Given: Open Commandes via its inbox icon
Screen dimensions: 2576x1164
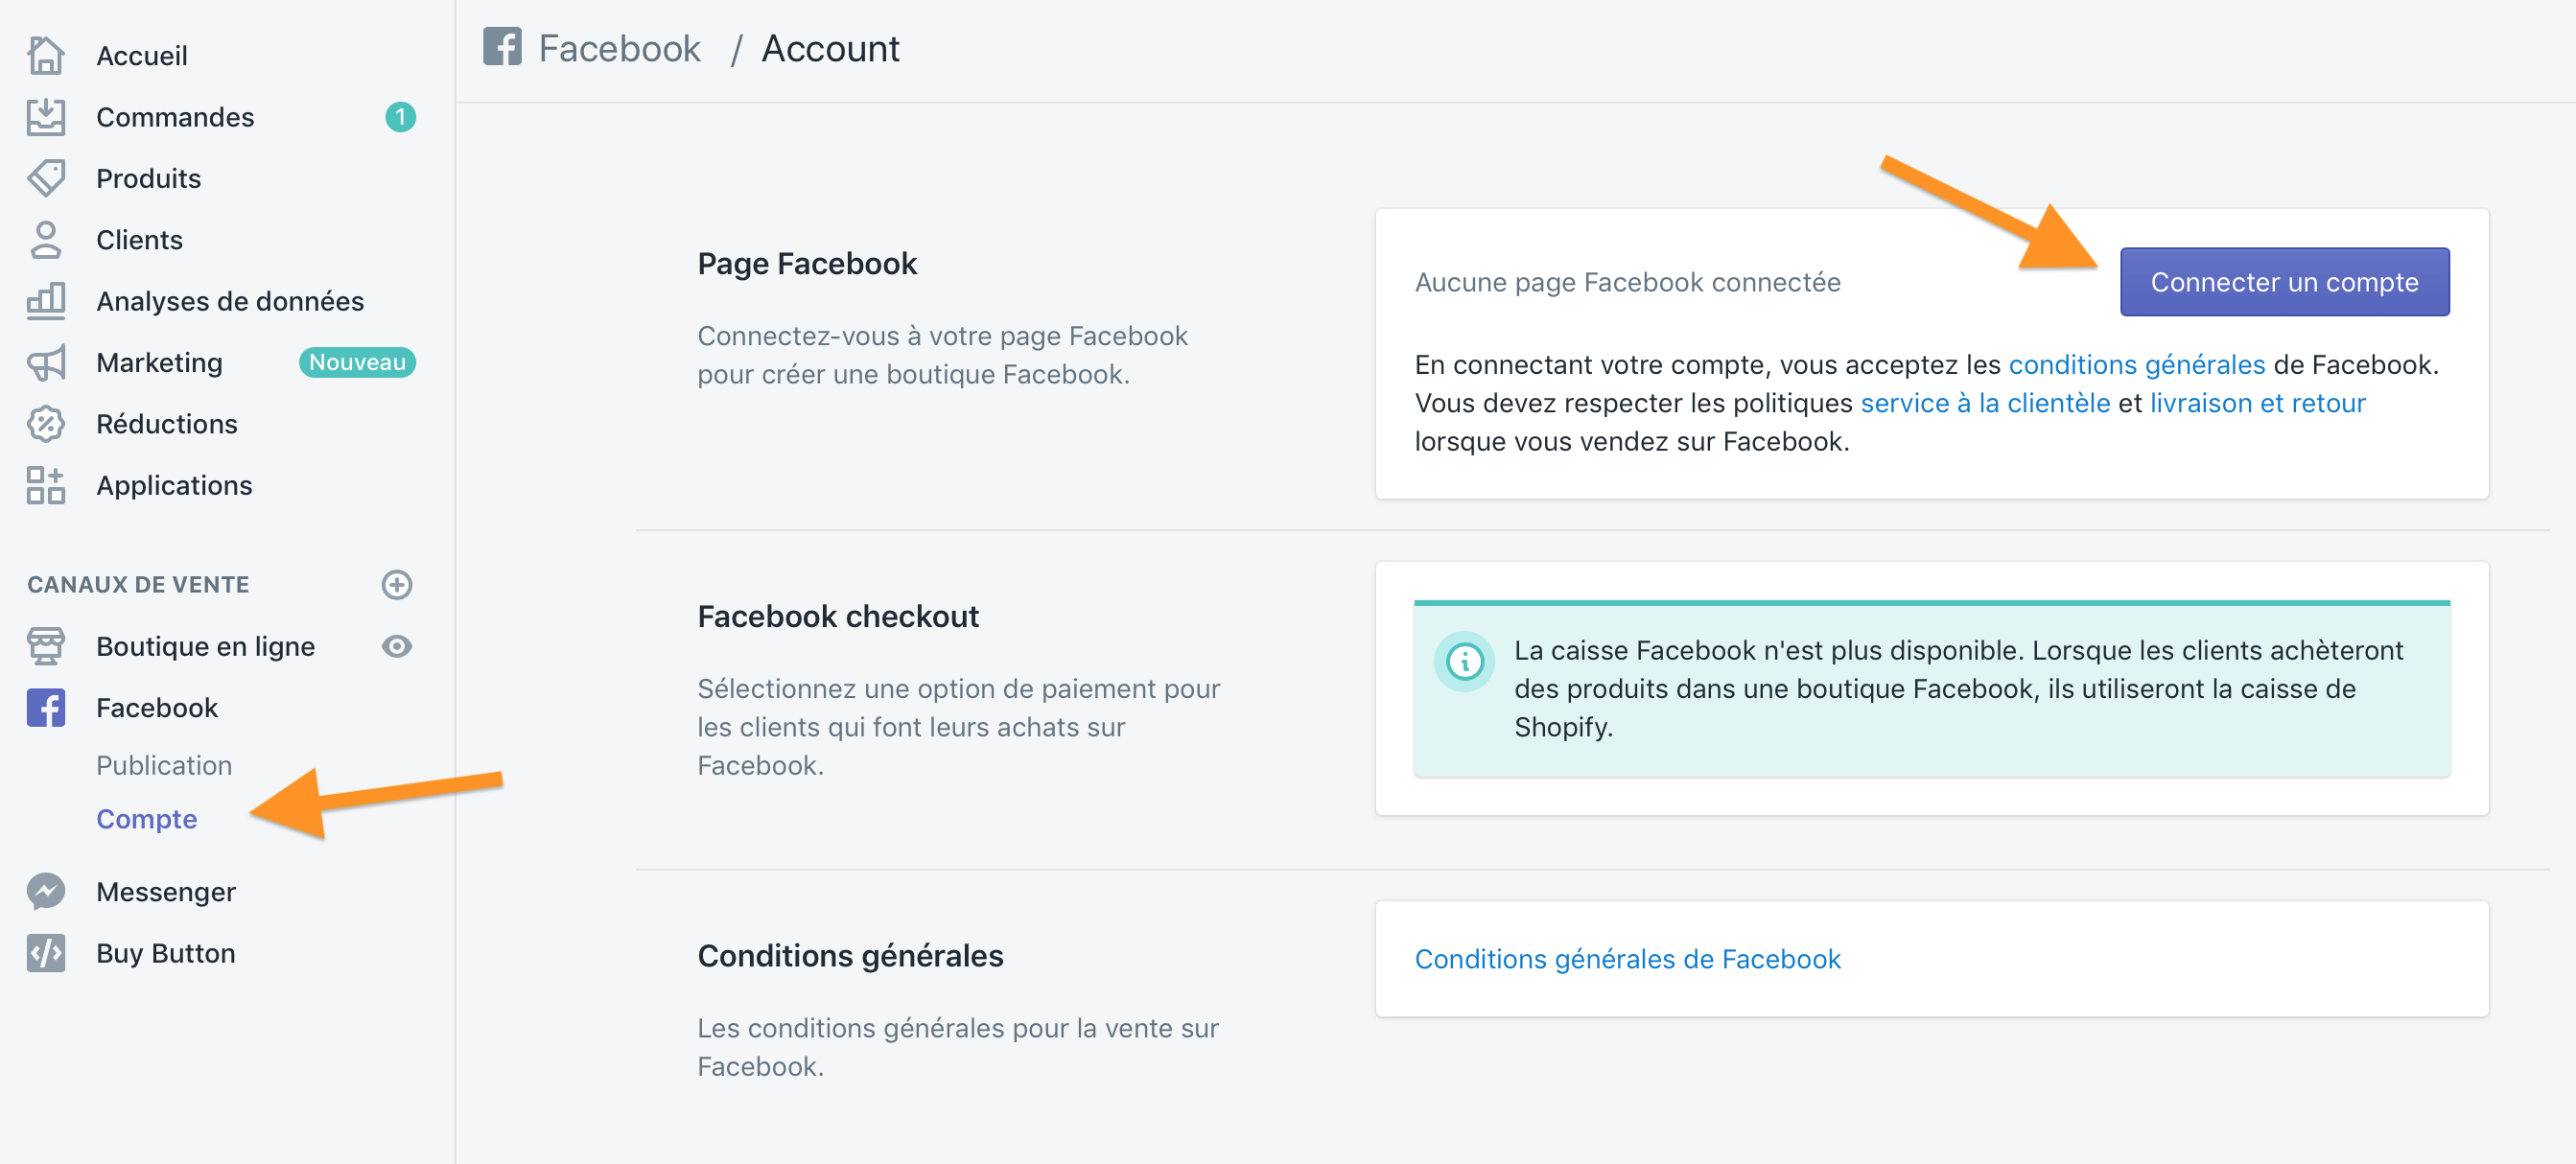Looking at the screenshot, I should (x=45, y=117).
